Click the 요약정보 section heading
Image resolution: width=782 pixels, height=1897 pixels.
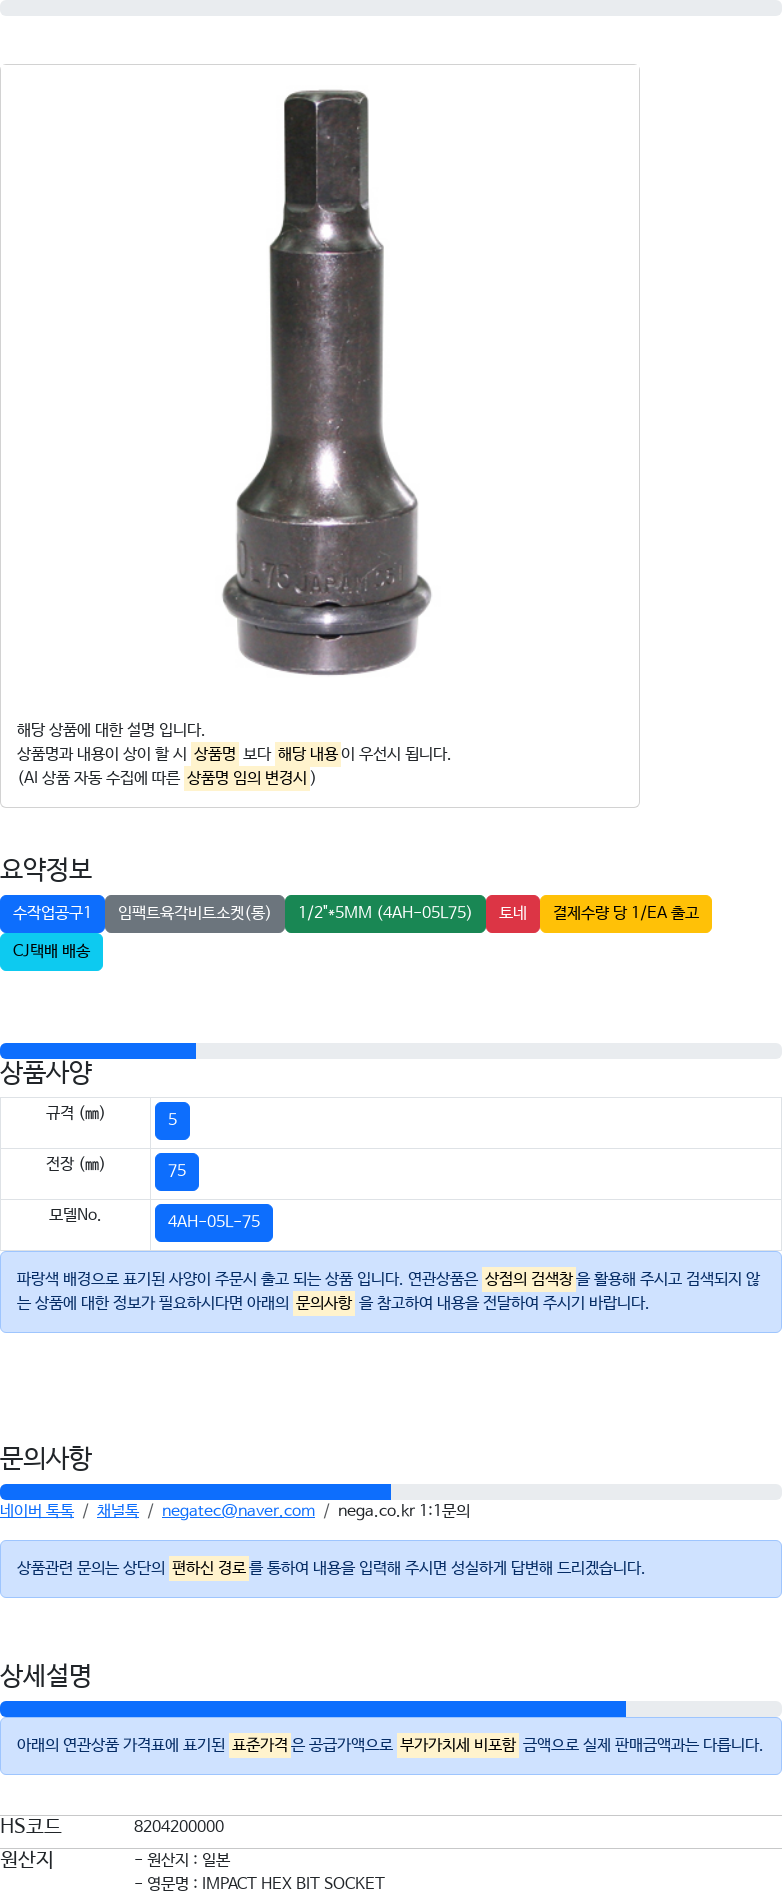pos(46,868)
